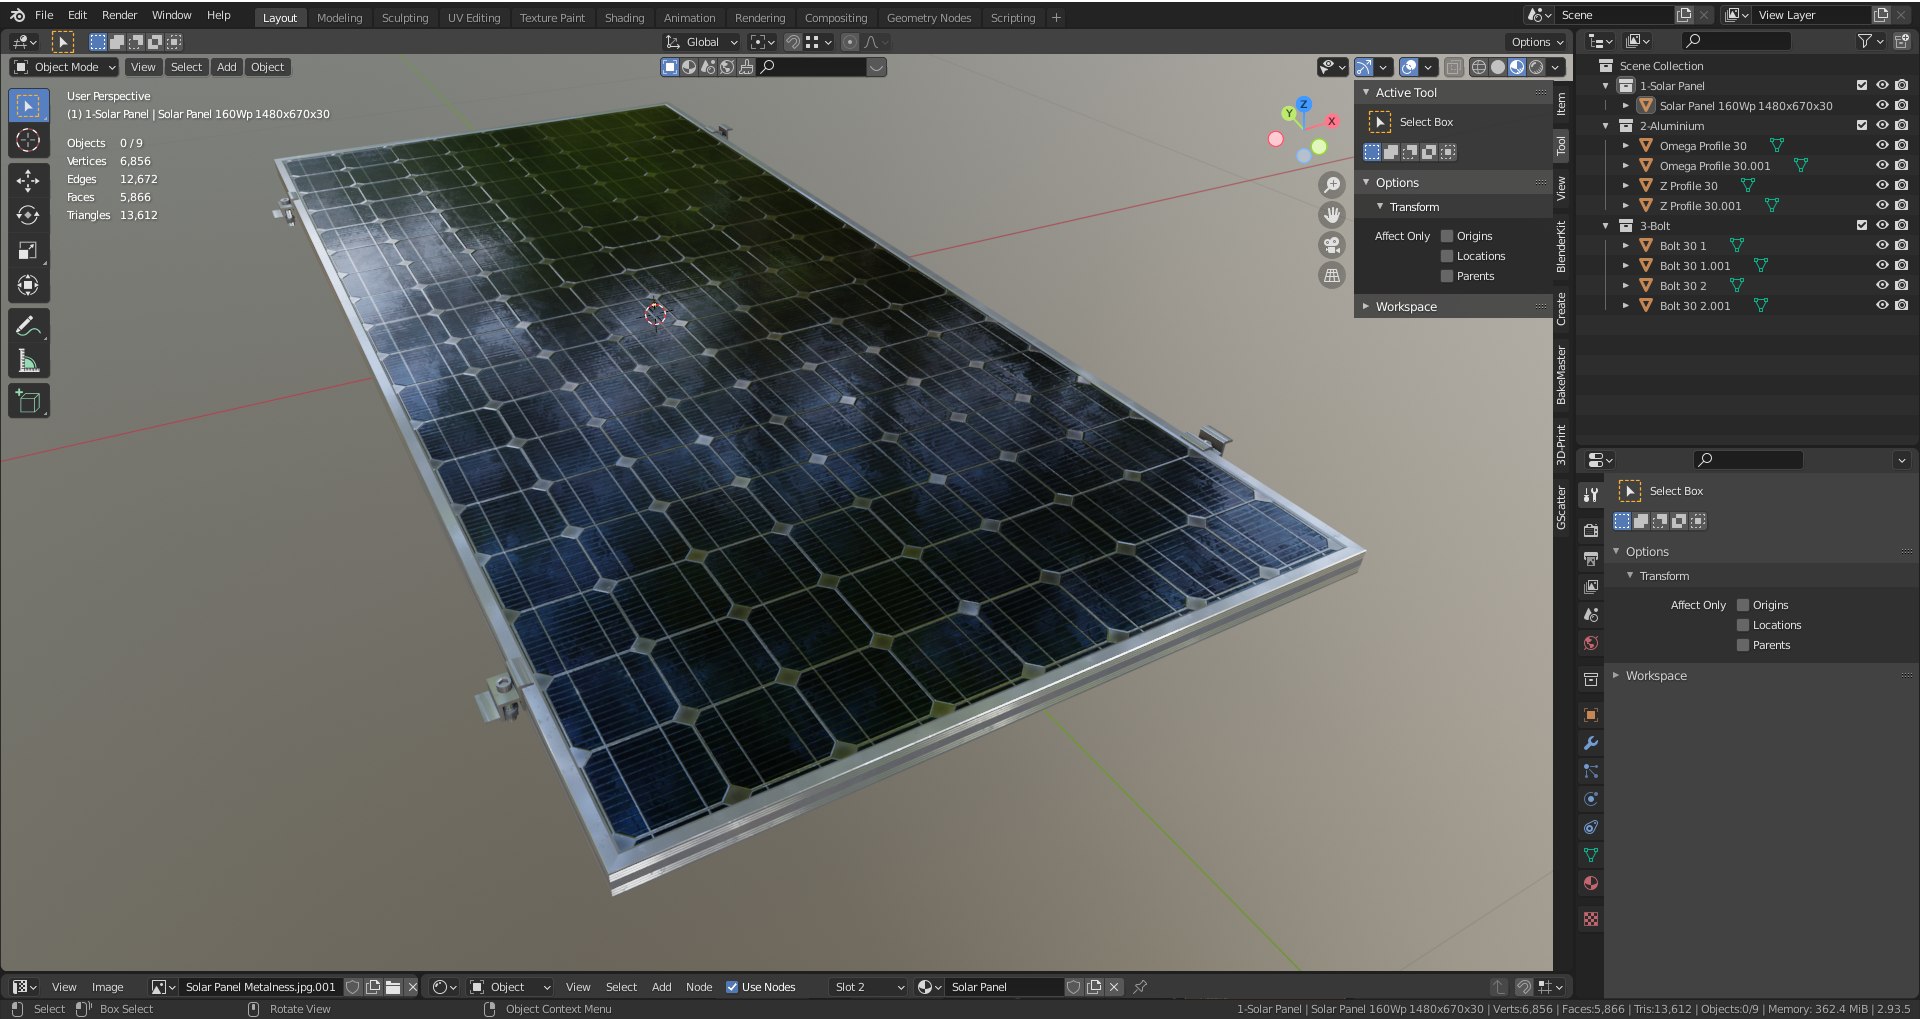Switch to rendered viewport shading
The image size is (1920, 1019).
click(x=1536, y=67)
